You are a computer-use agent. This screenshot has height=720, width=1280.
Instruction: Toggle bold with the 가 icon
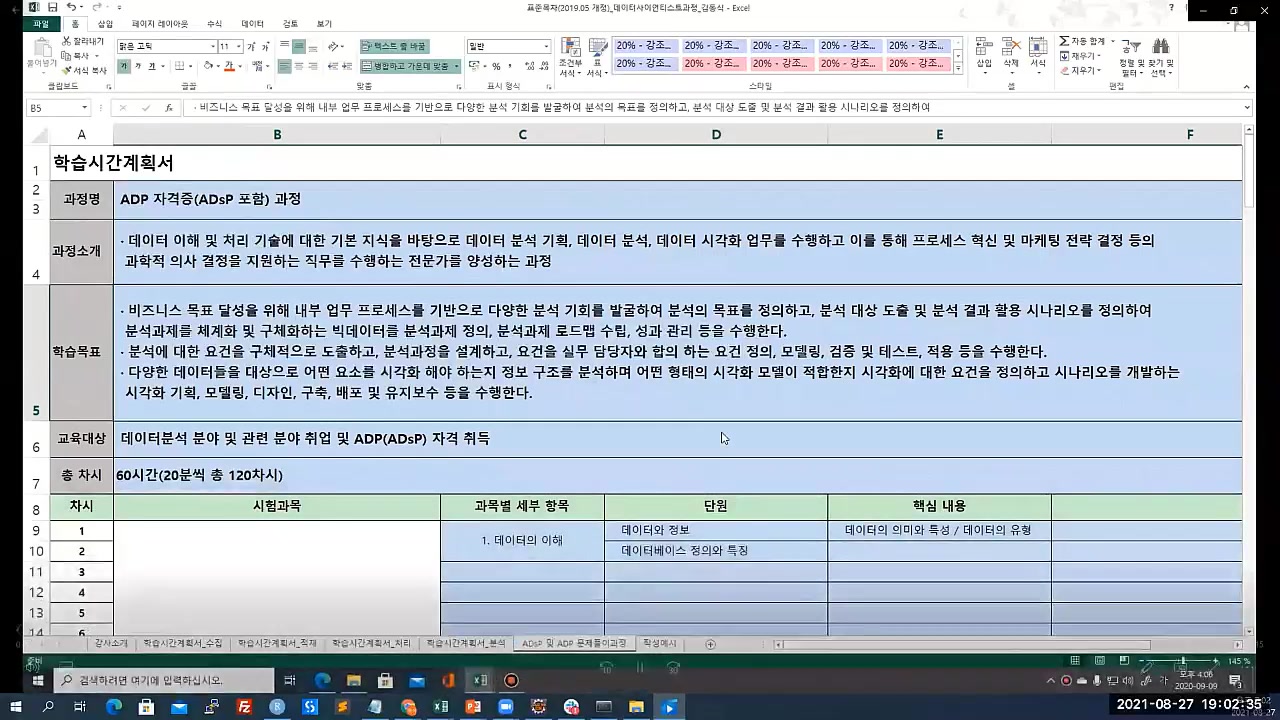(125, 67)
